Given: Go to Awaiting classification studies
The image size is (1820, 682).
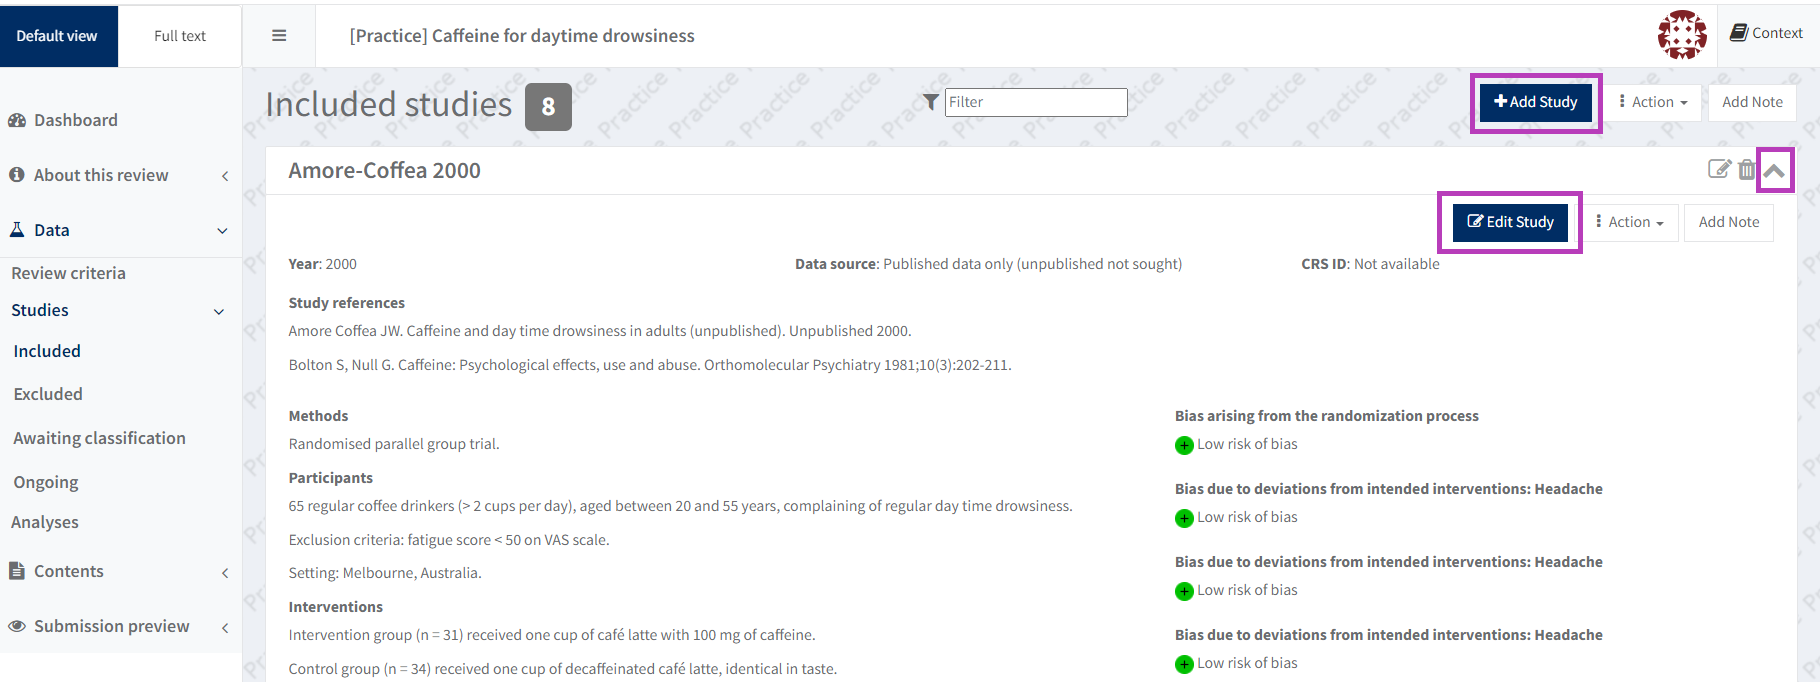Looking at the screenshot, I should click(x=99, y=438).
